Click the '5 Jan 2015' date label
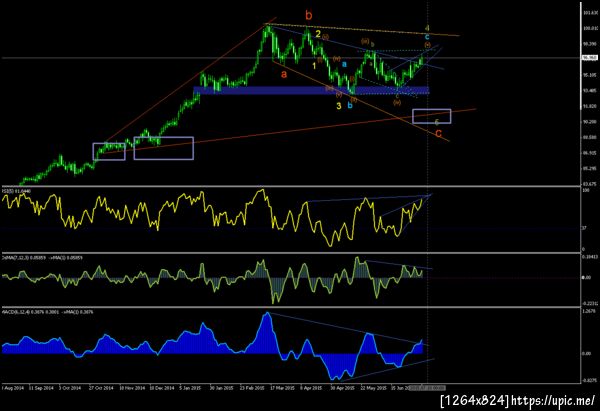Viewport: 600px width, 411px height. 189,388
